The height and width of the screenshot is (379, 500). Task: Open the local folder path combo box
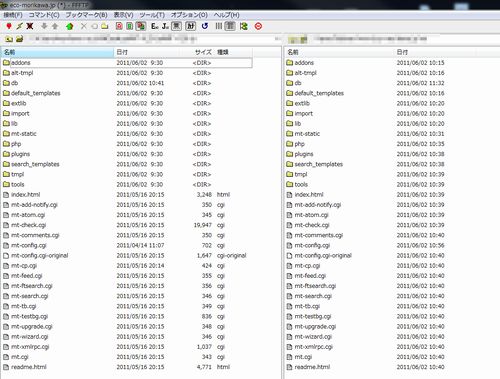click(154, 39)
